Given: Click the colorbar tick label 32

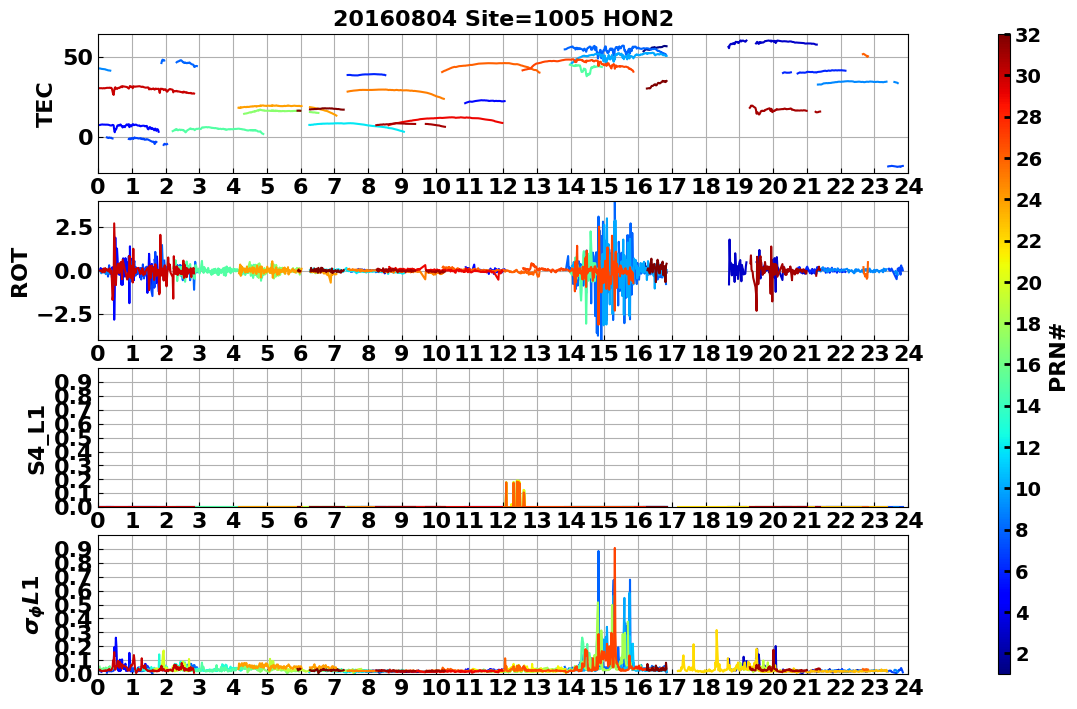Looking at the screenshot, I should 1029,35.
